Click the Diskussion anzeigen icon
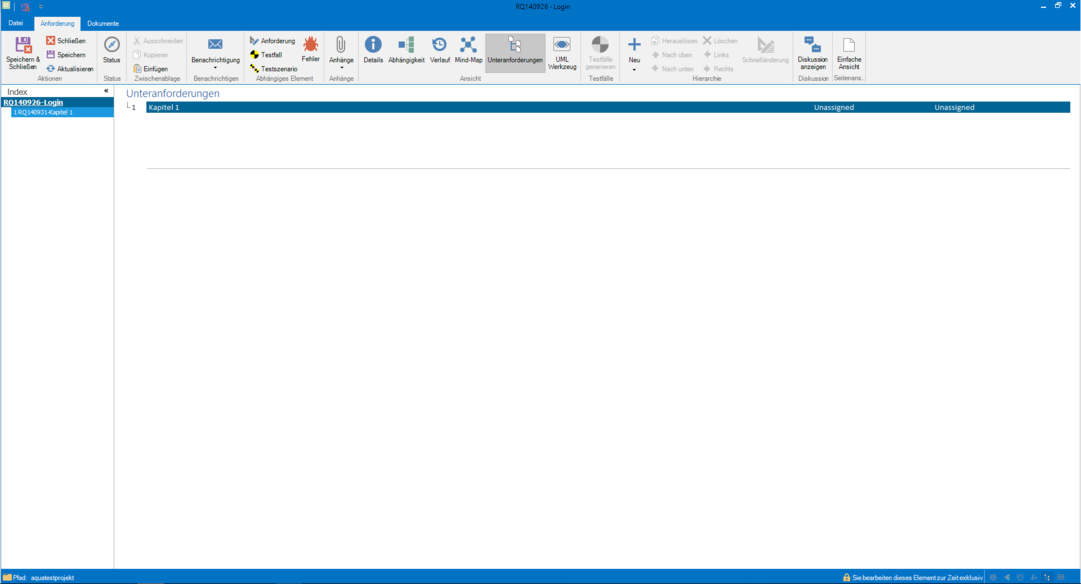1081x584 pixels. pos(813,45)
